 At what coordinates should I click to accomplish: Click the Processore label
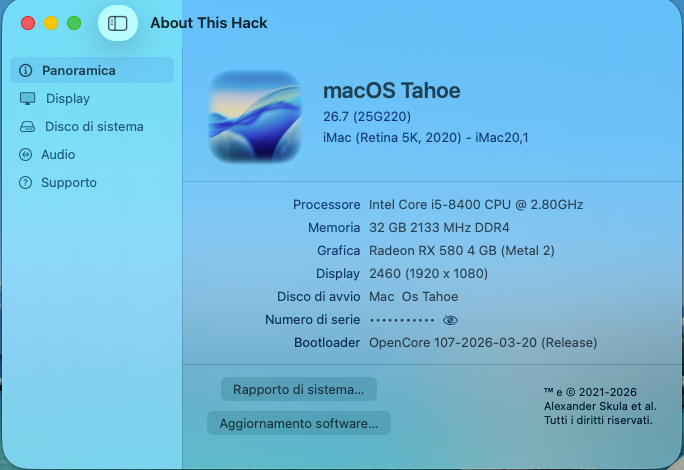coord(326,205)
